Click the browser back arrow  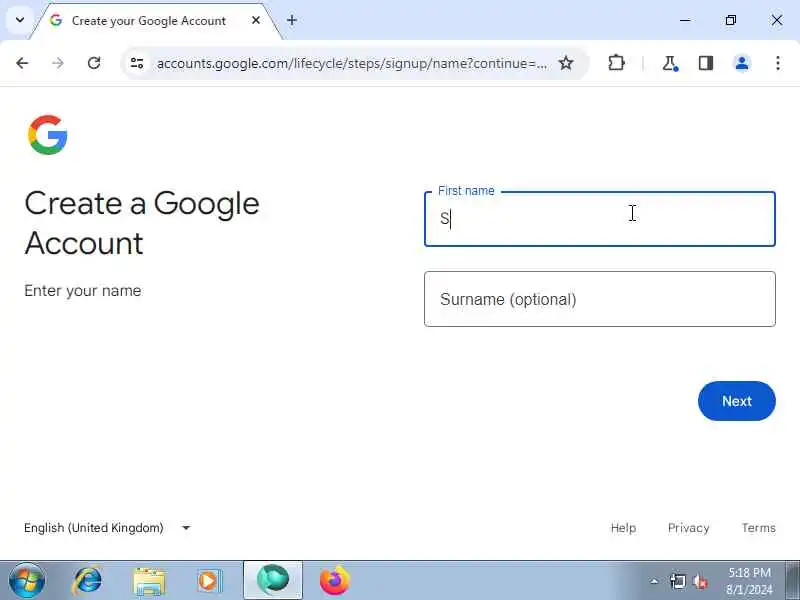[22, 63]
